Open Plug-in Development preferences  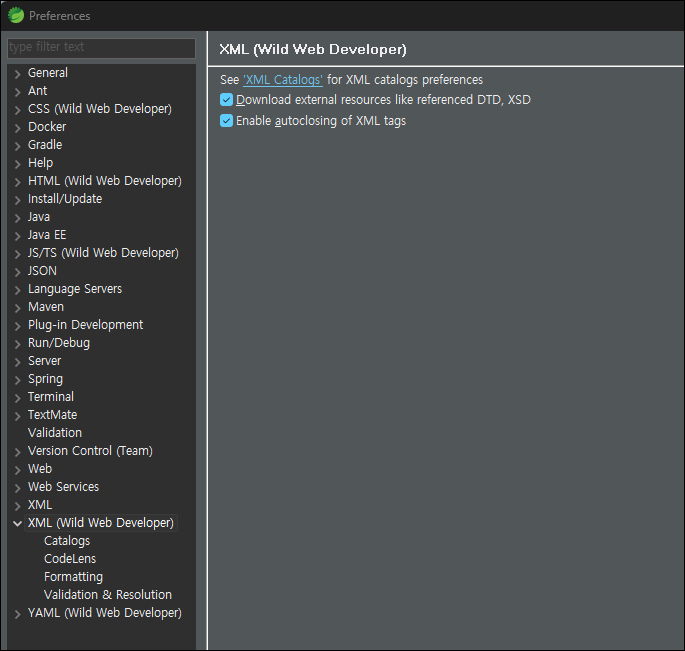85,325
